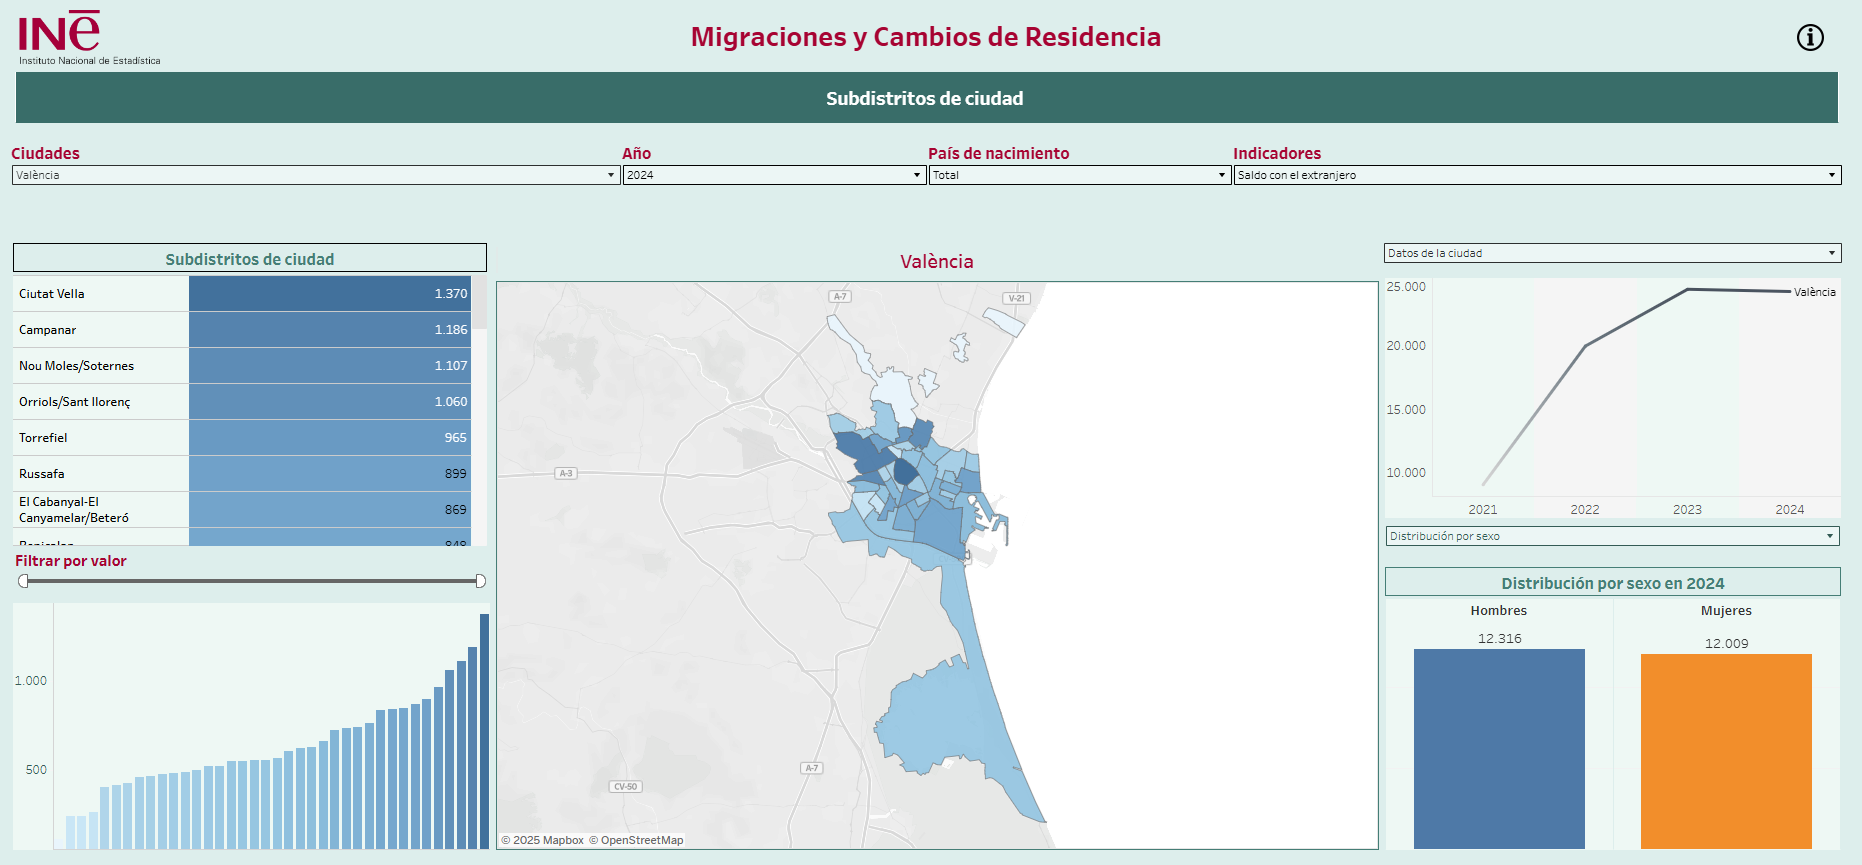This screenshot has width=1862, height=865.
Task: Select the Ciutat Vella row
Action: (x=100, y=294)
